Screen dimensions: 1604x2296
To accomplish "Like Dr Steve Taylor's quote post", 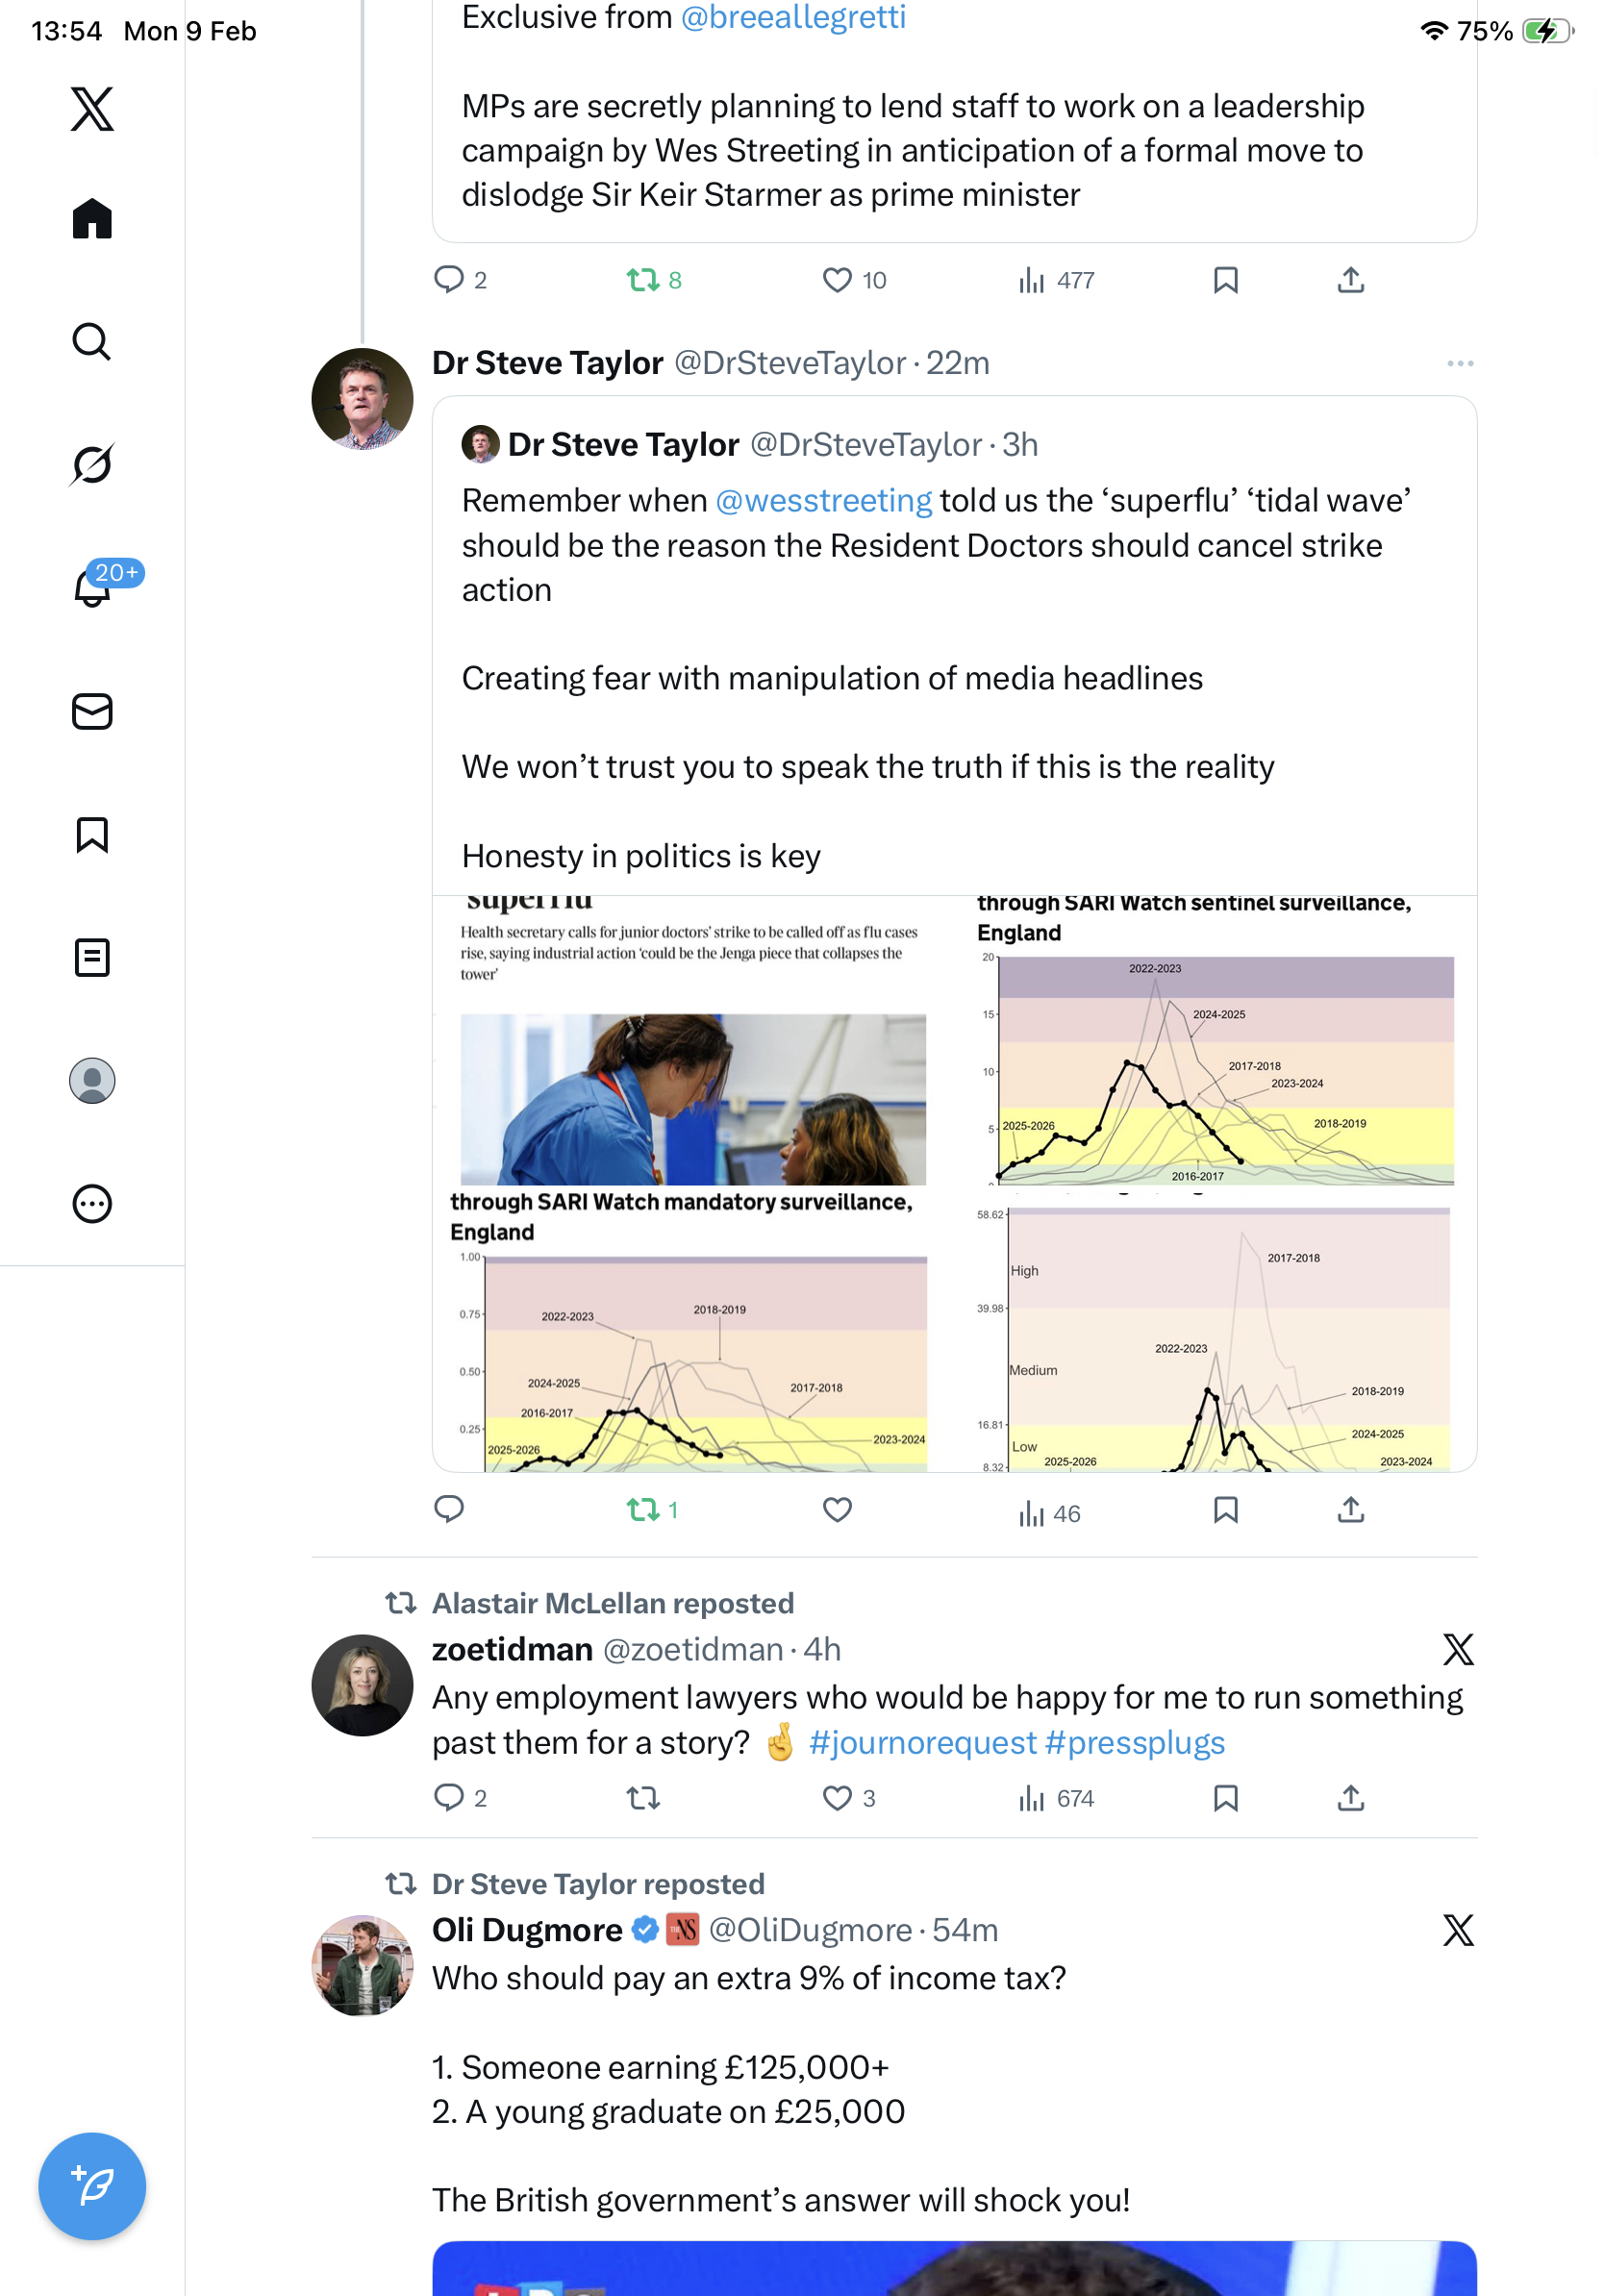I will click(x=837, y=1509).
